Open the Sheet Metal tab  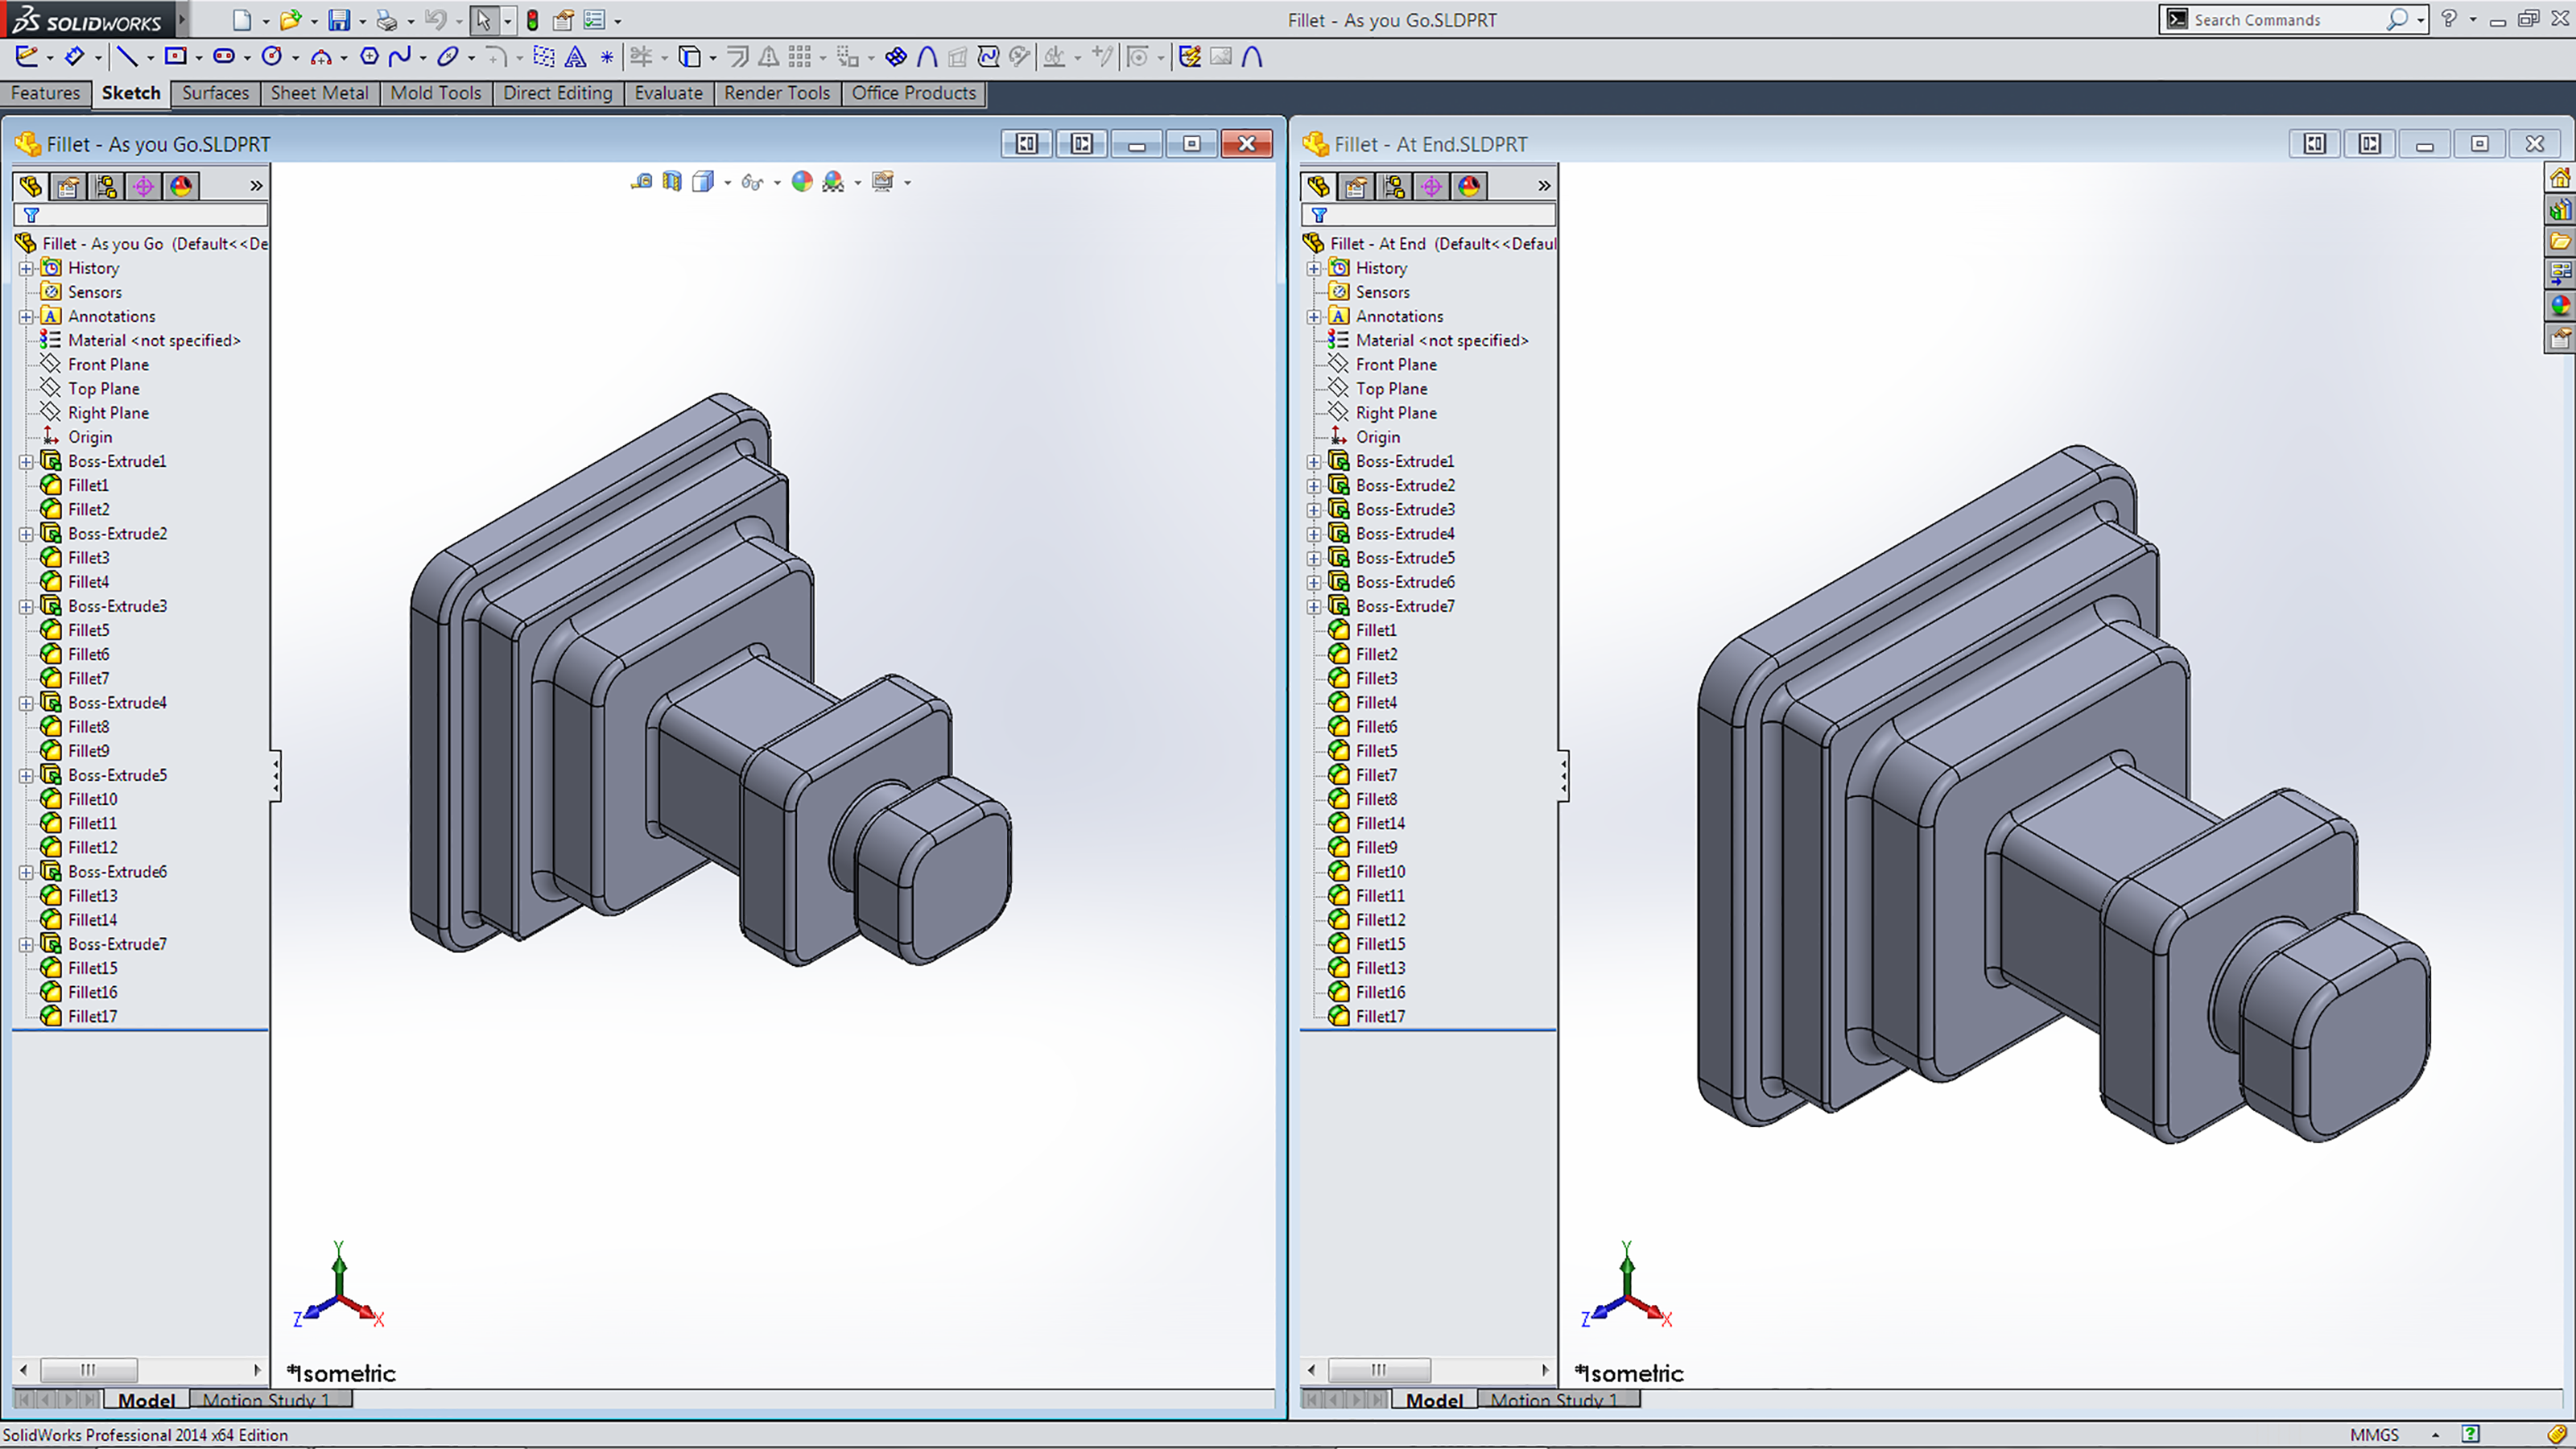pos(319,93)
